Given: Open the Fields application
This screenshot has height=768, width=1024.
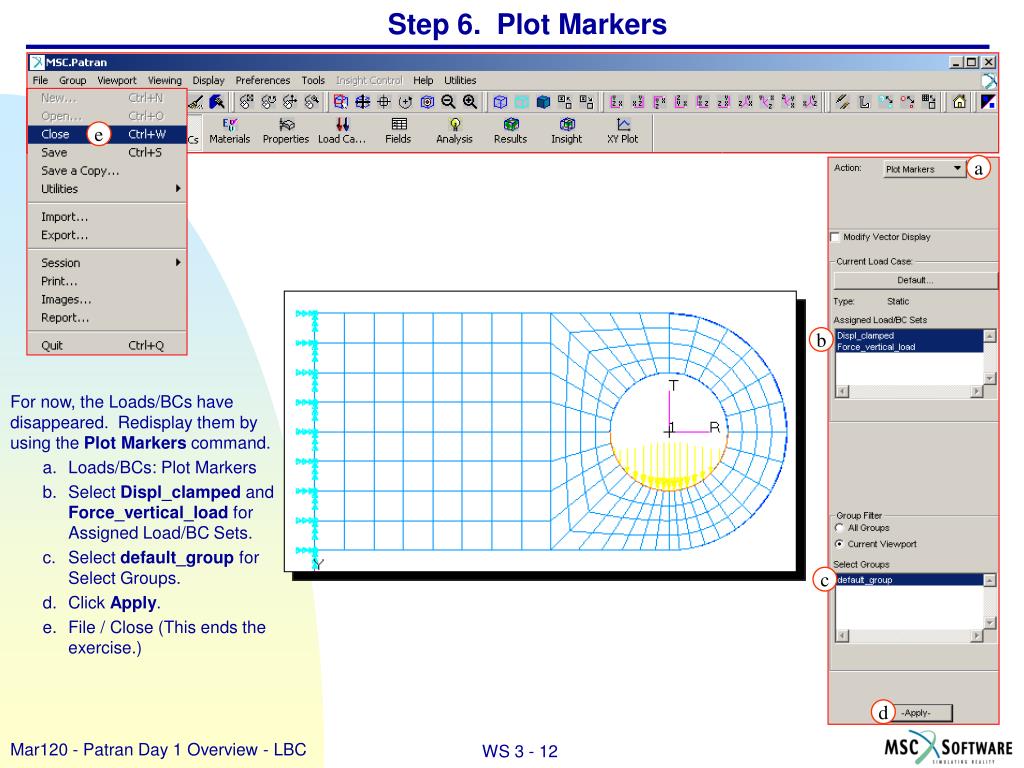Looking at the screenshot, I should pos(398,131).
